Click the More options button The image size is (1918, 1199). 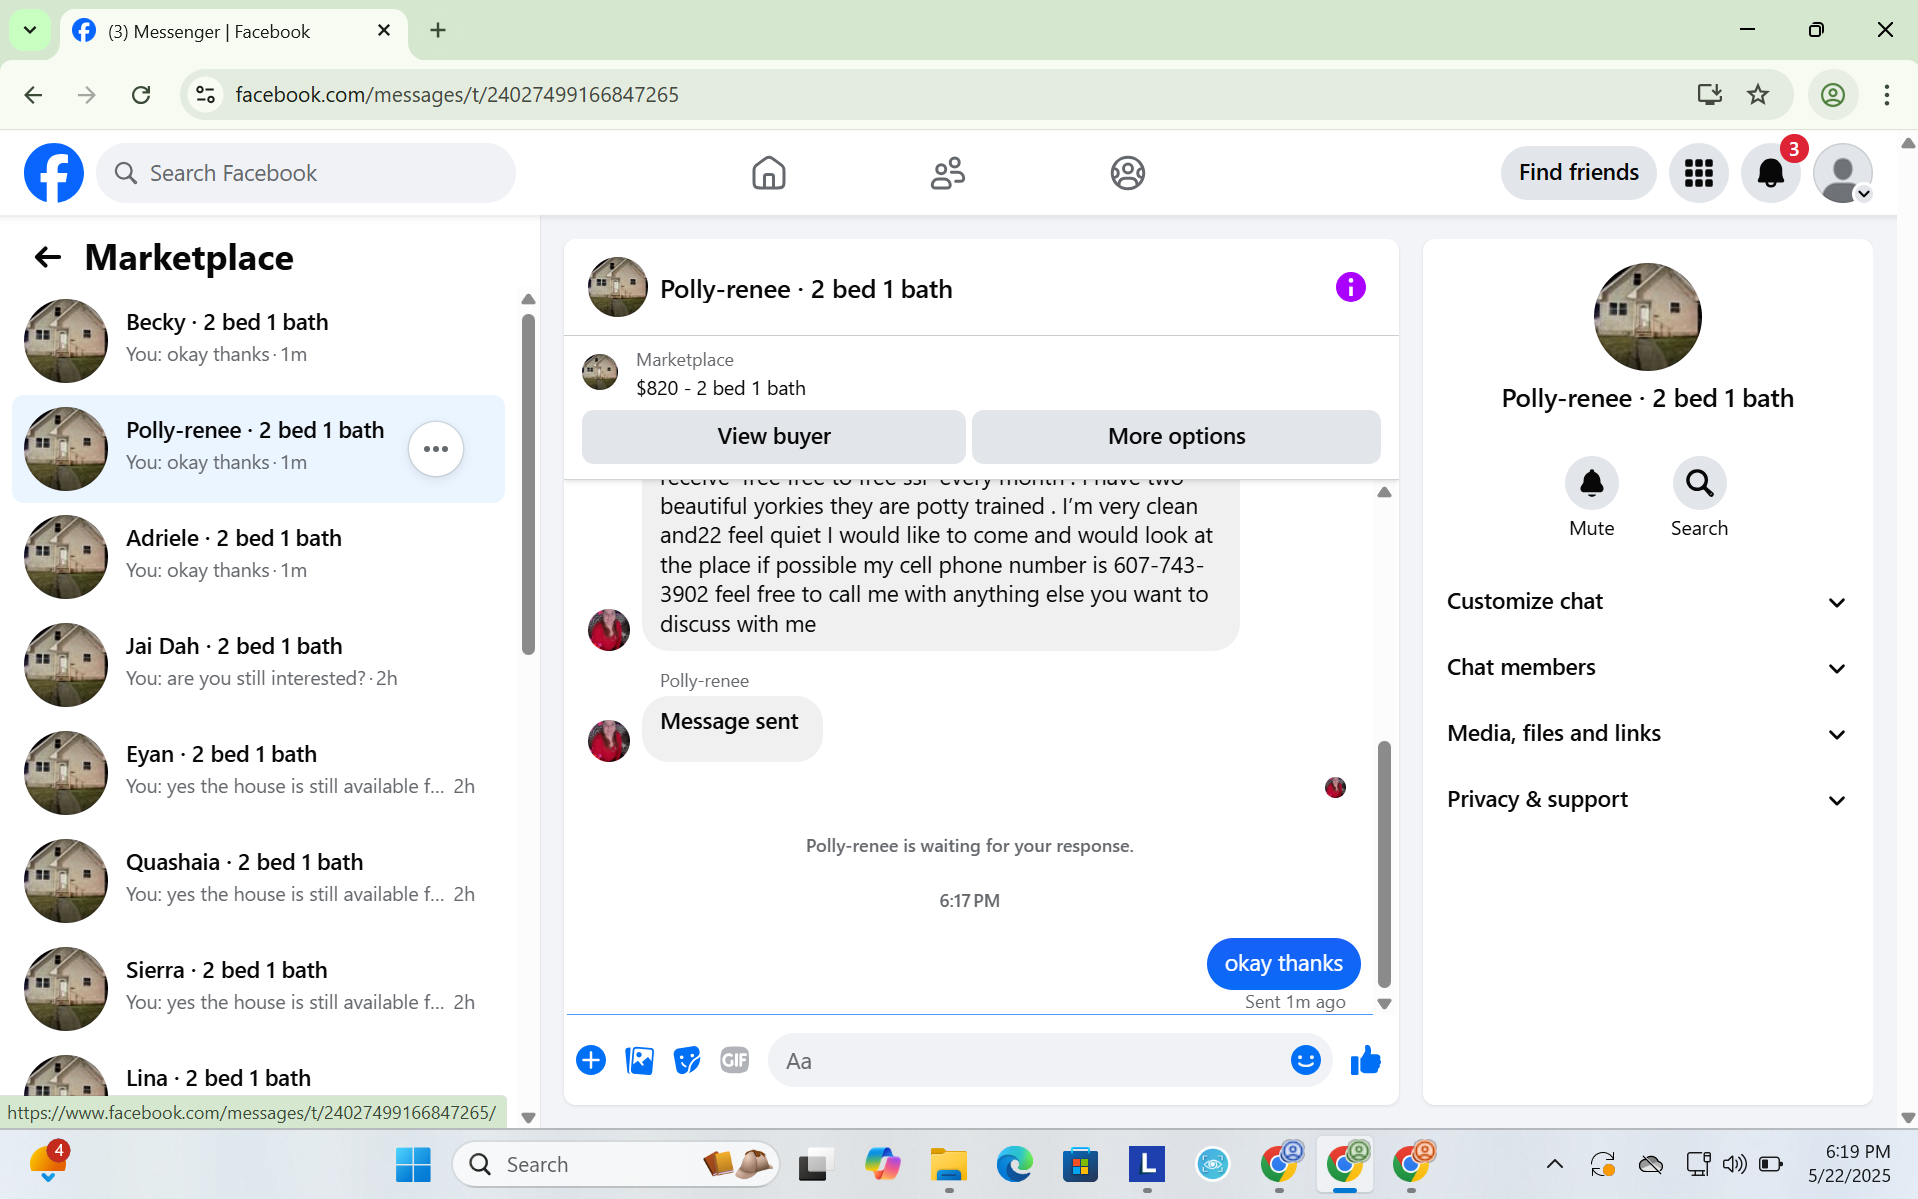tap(1176, 437)
